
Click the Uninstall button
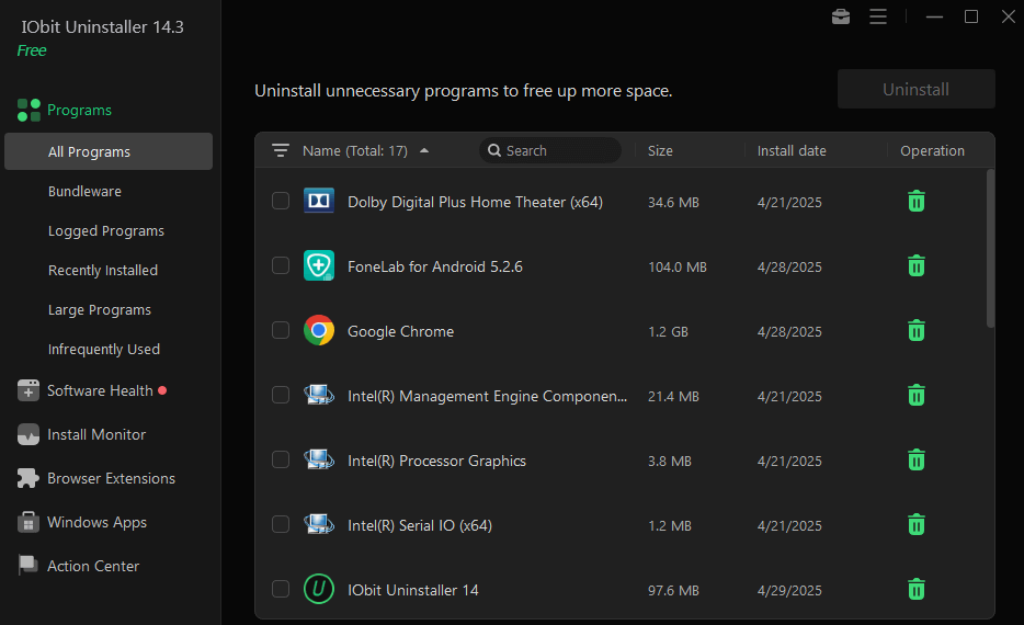click(x=916, y=89)
